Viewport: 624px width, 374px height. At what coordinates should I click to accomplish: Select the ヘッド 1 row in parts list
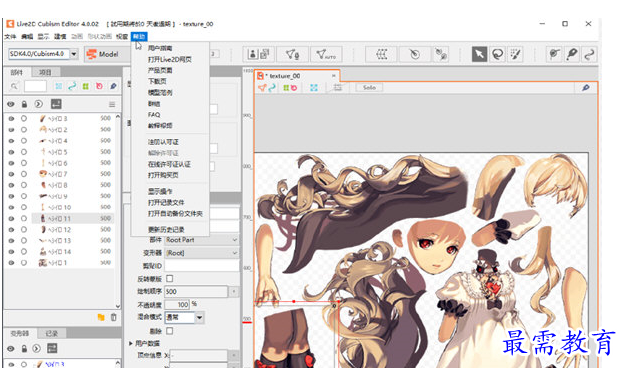click(x=60, y=263)
